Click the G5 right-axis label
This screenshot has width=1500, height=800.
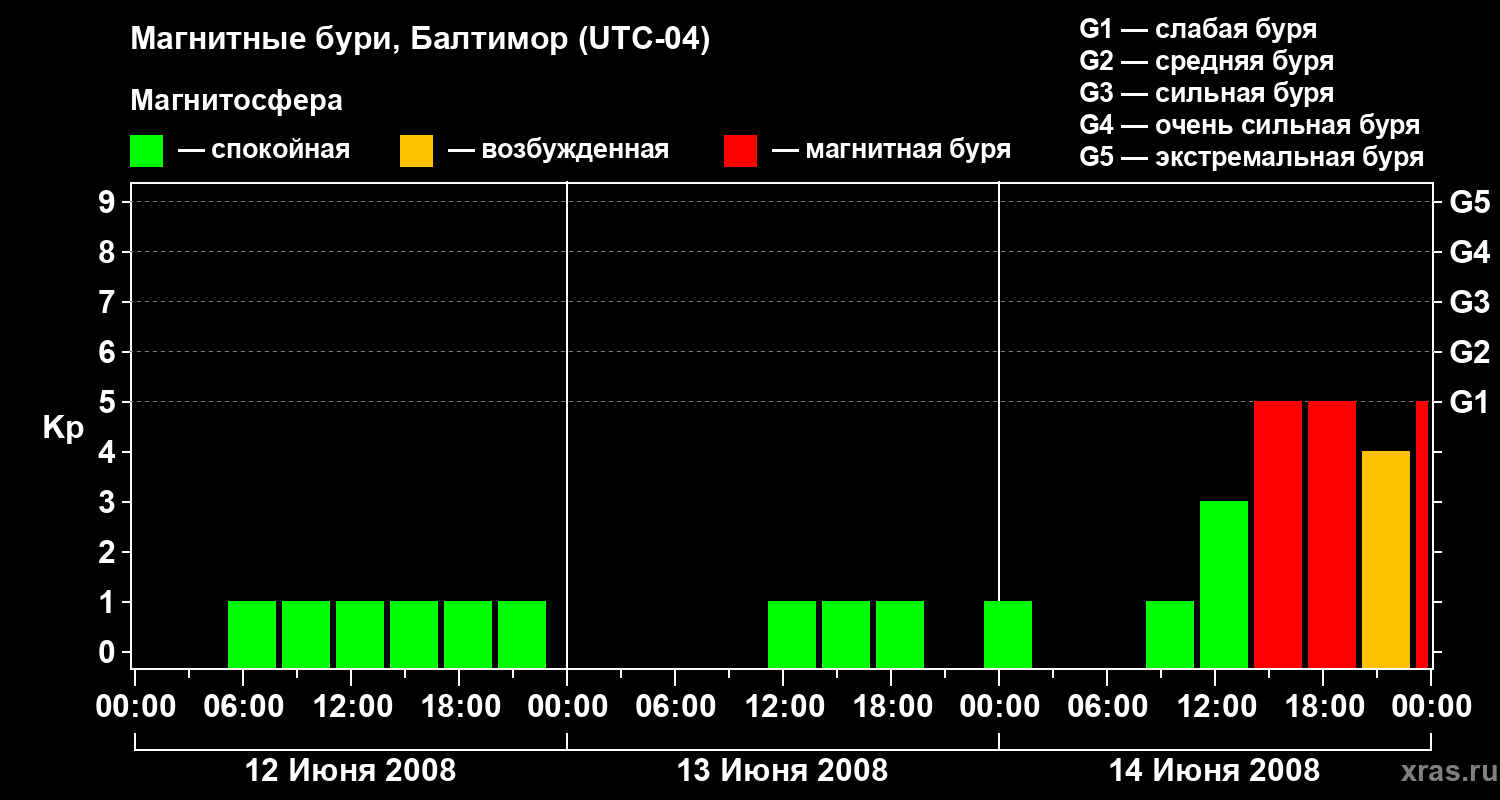pyautogui.click(x=1469, y=202)
